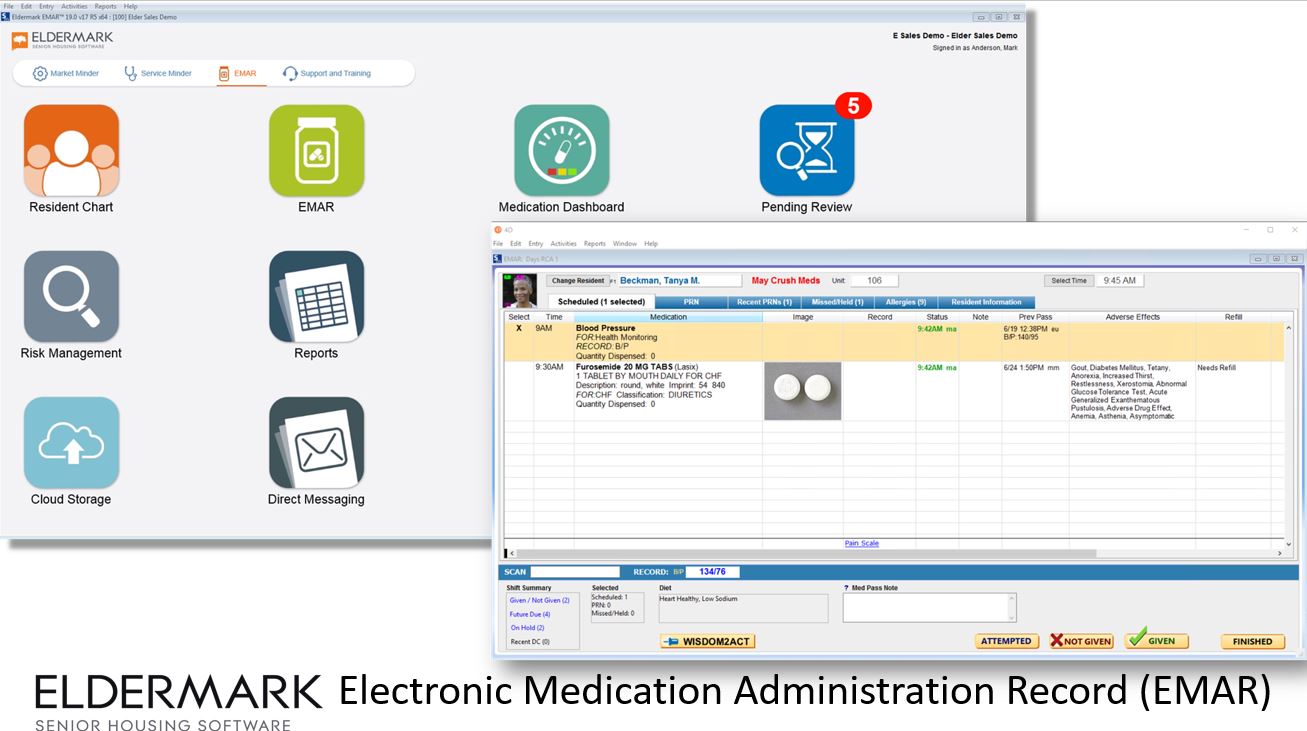
Task: Click the Support and Training headset icon
Action: pyautogui.click(x=290, y=73)
